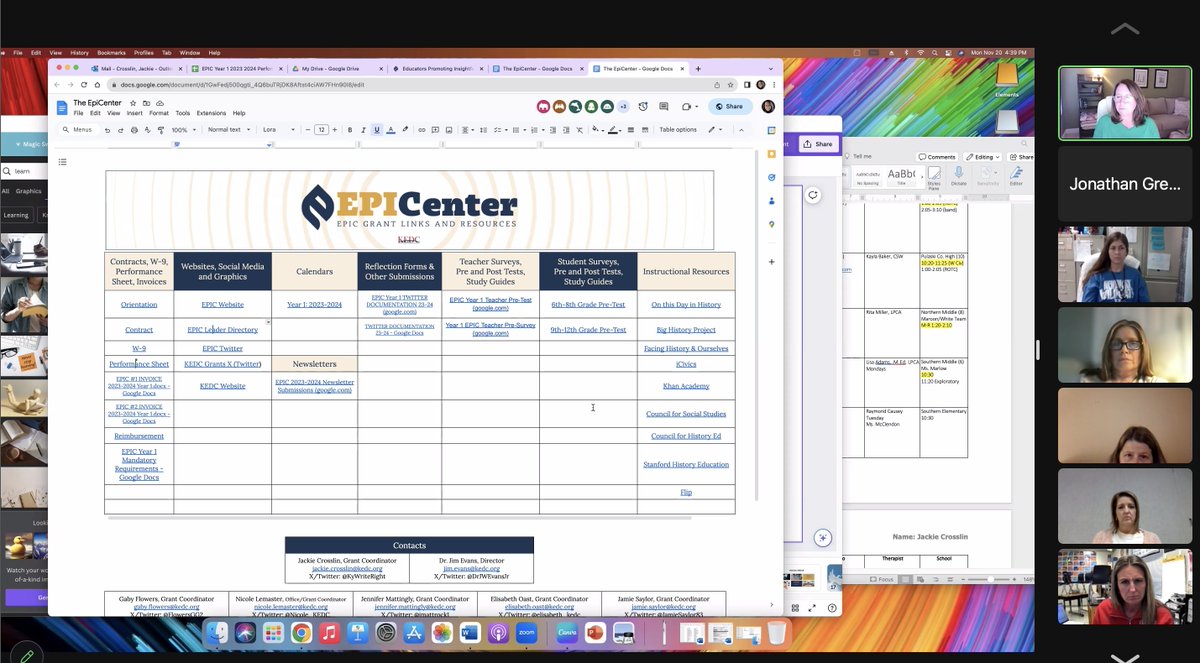This screenshot has height=663, width=1200.
Task: Open Zoom from the Dock
Action: coord(526,633)
